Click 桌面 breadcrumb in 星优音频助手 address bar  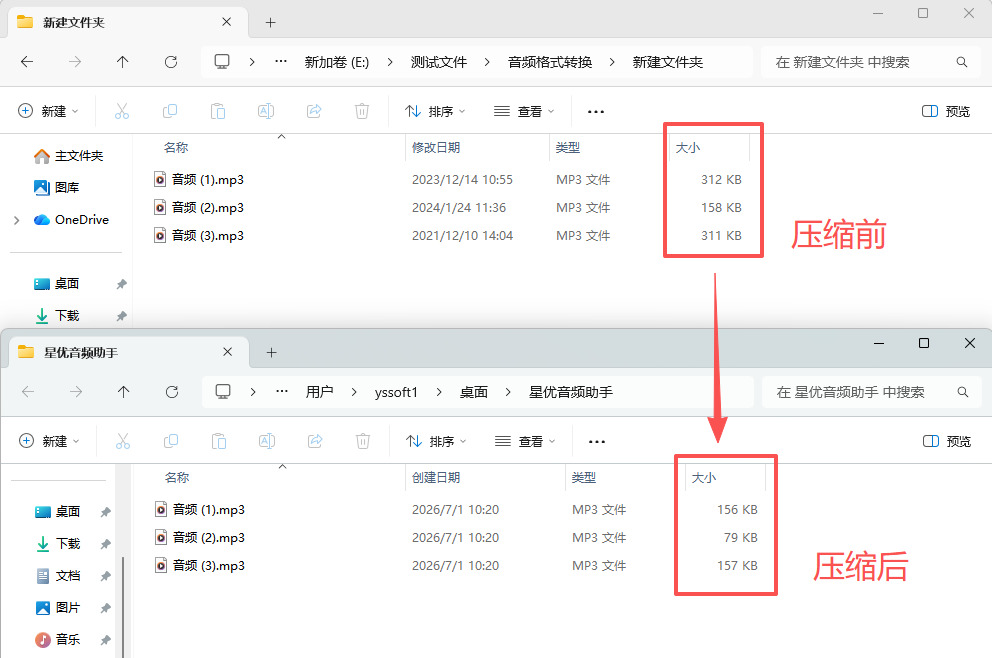pos(474,392)
